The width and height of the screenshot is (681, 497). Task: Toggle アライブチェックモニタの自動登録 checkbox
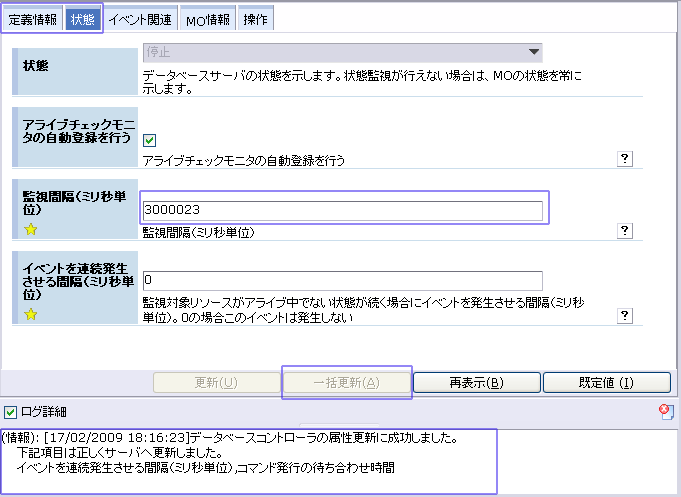[150, 141]
